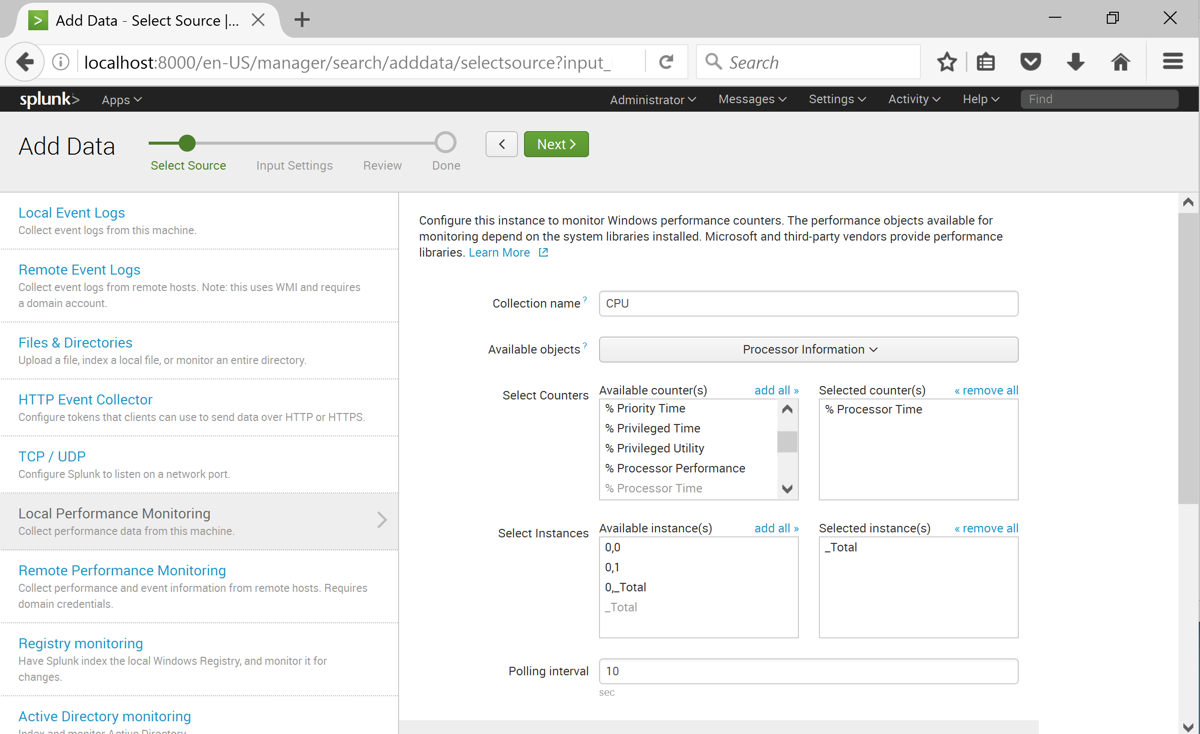
Task: Go to the browser home icon
Action: (x=1121, y=62)
